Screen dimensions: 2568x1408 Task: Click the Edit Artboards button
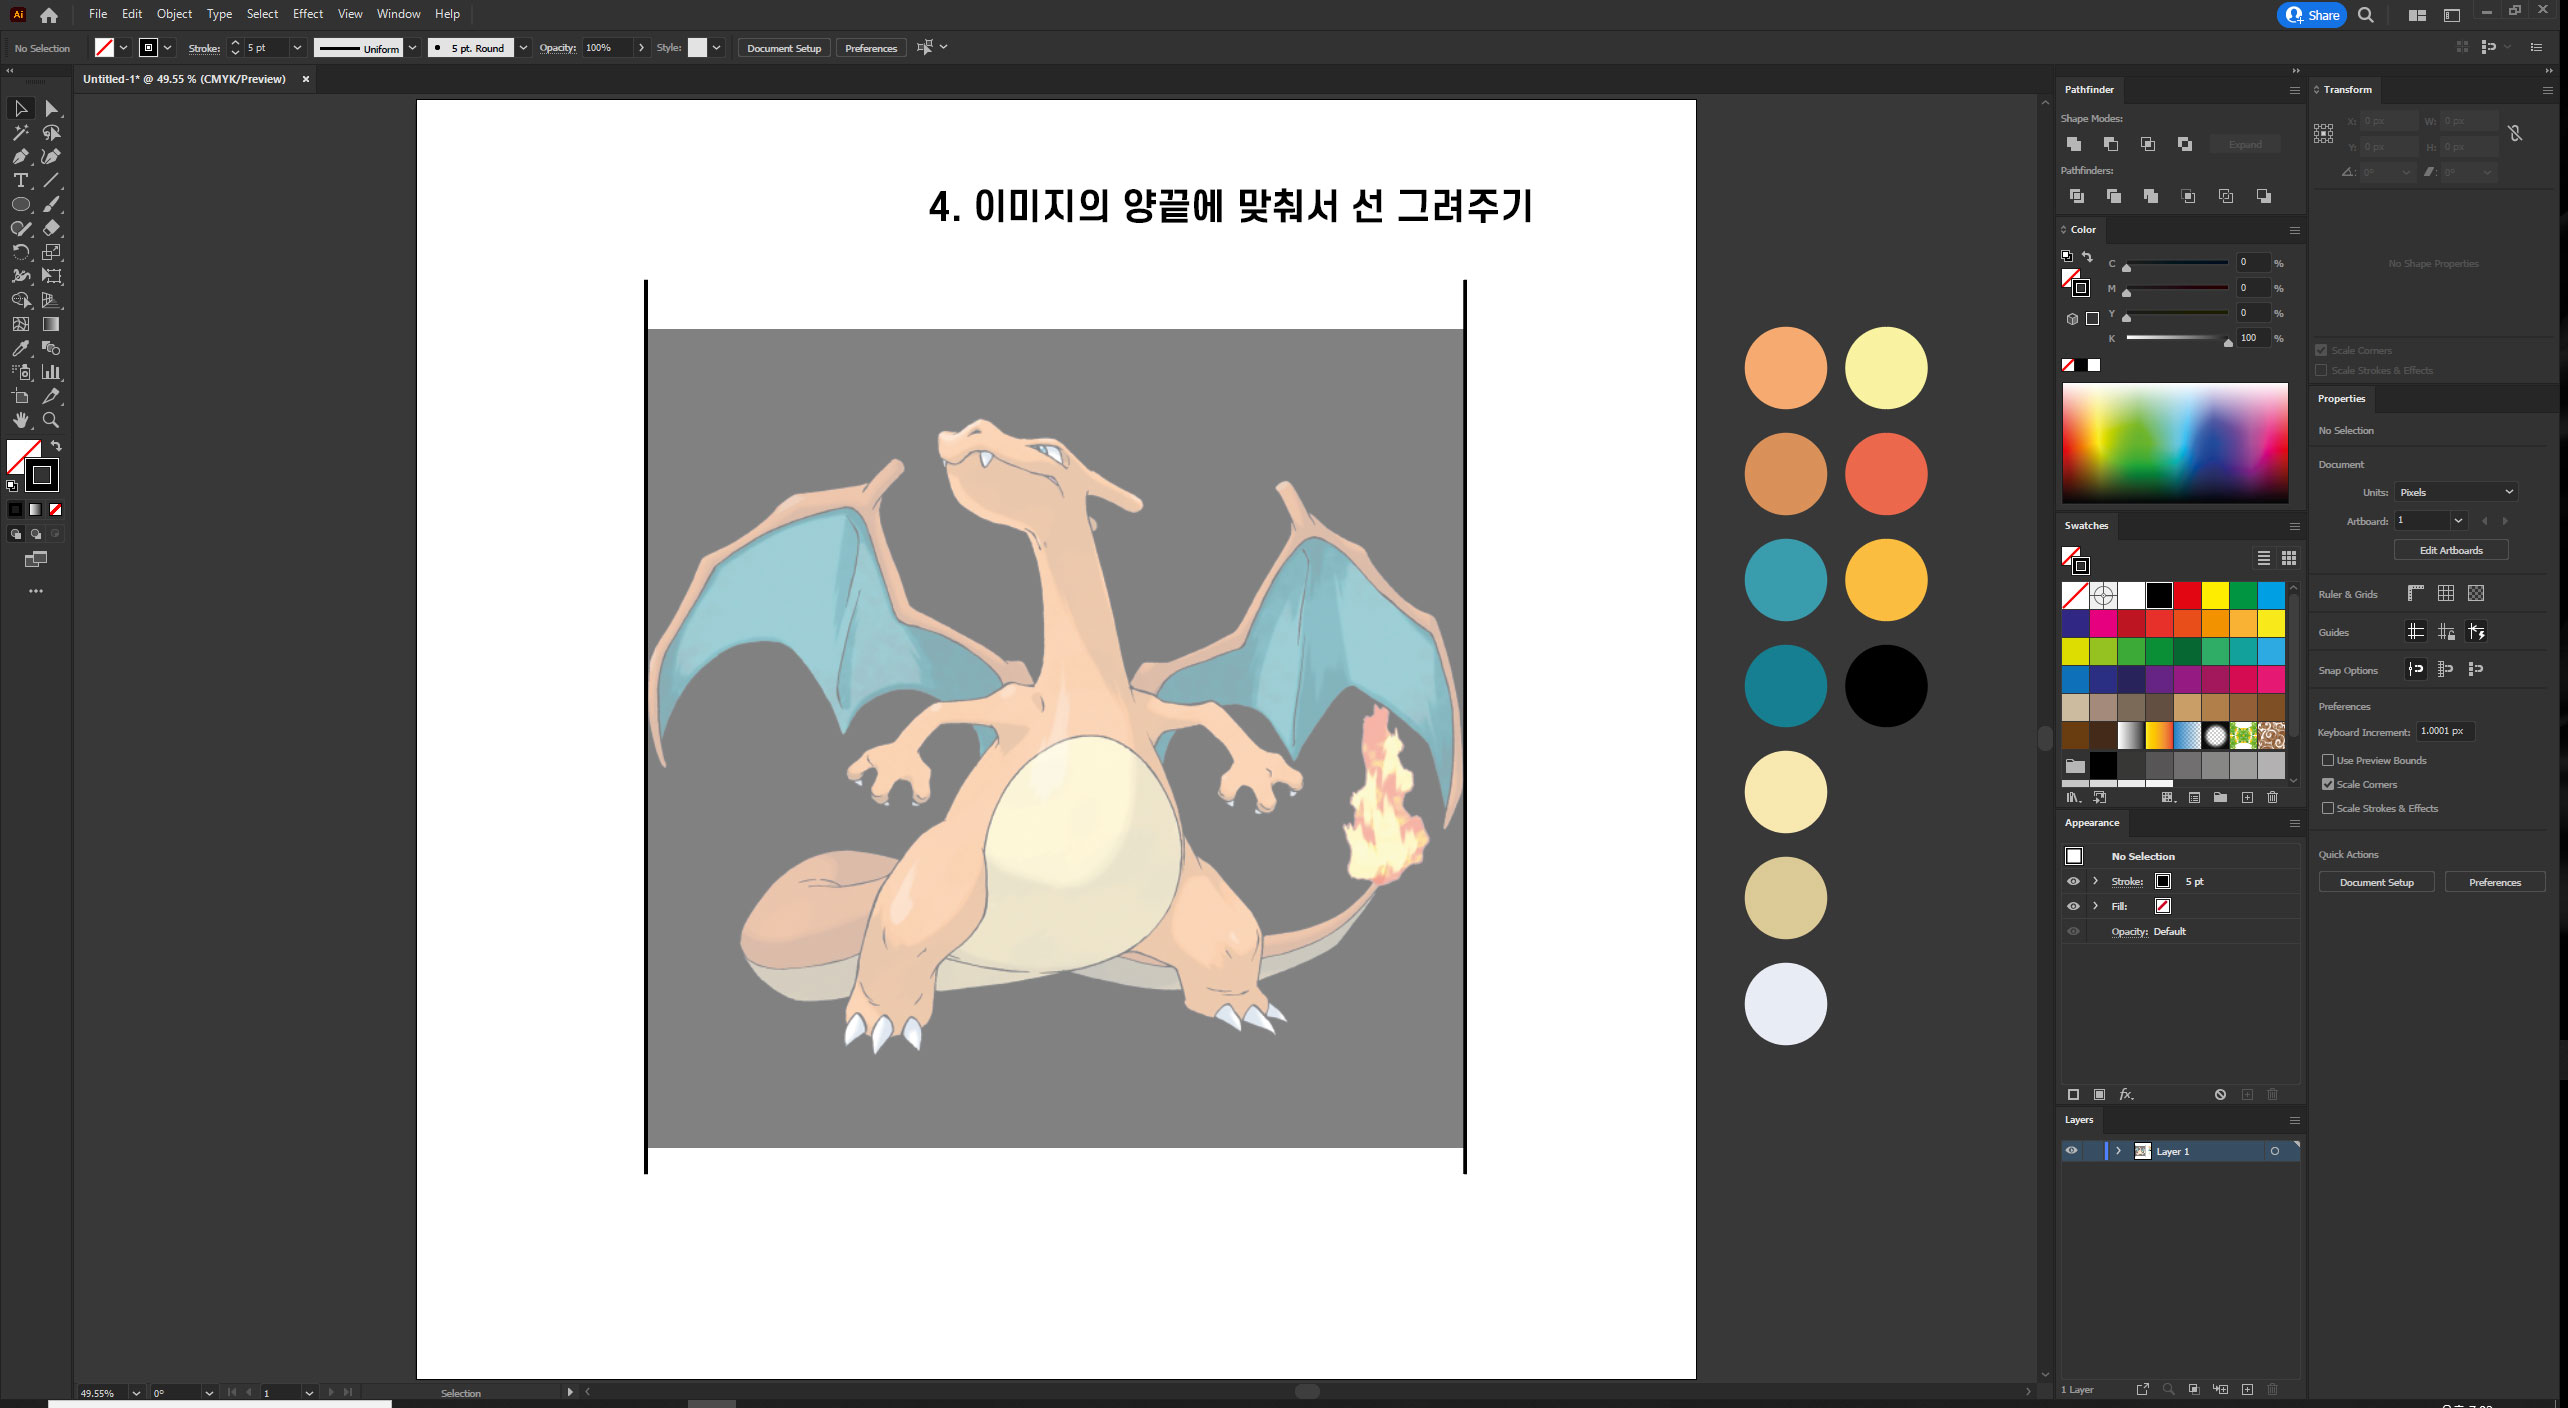click(2451, 550)
